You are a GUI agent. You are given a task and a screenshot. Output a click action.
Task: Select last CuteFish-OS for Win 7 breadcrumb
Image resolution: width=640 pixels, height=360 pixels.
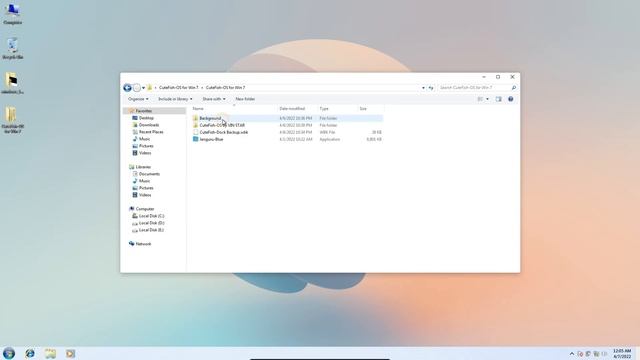pyautogui.click(x=225, y=88)
